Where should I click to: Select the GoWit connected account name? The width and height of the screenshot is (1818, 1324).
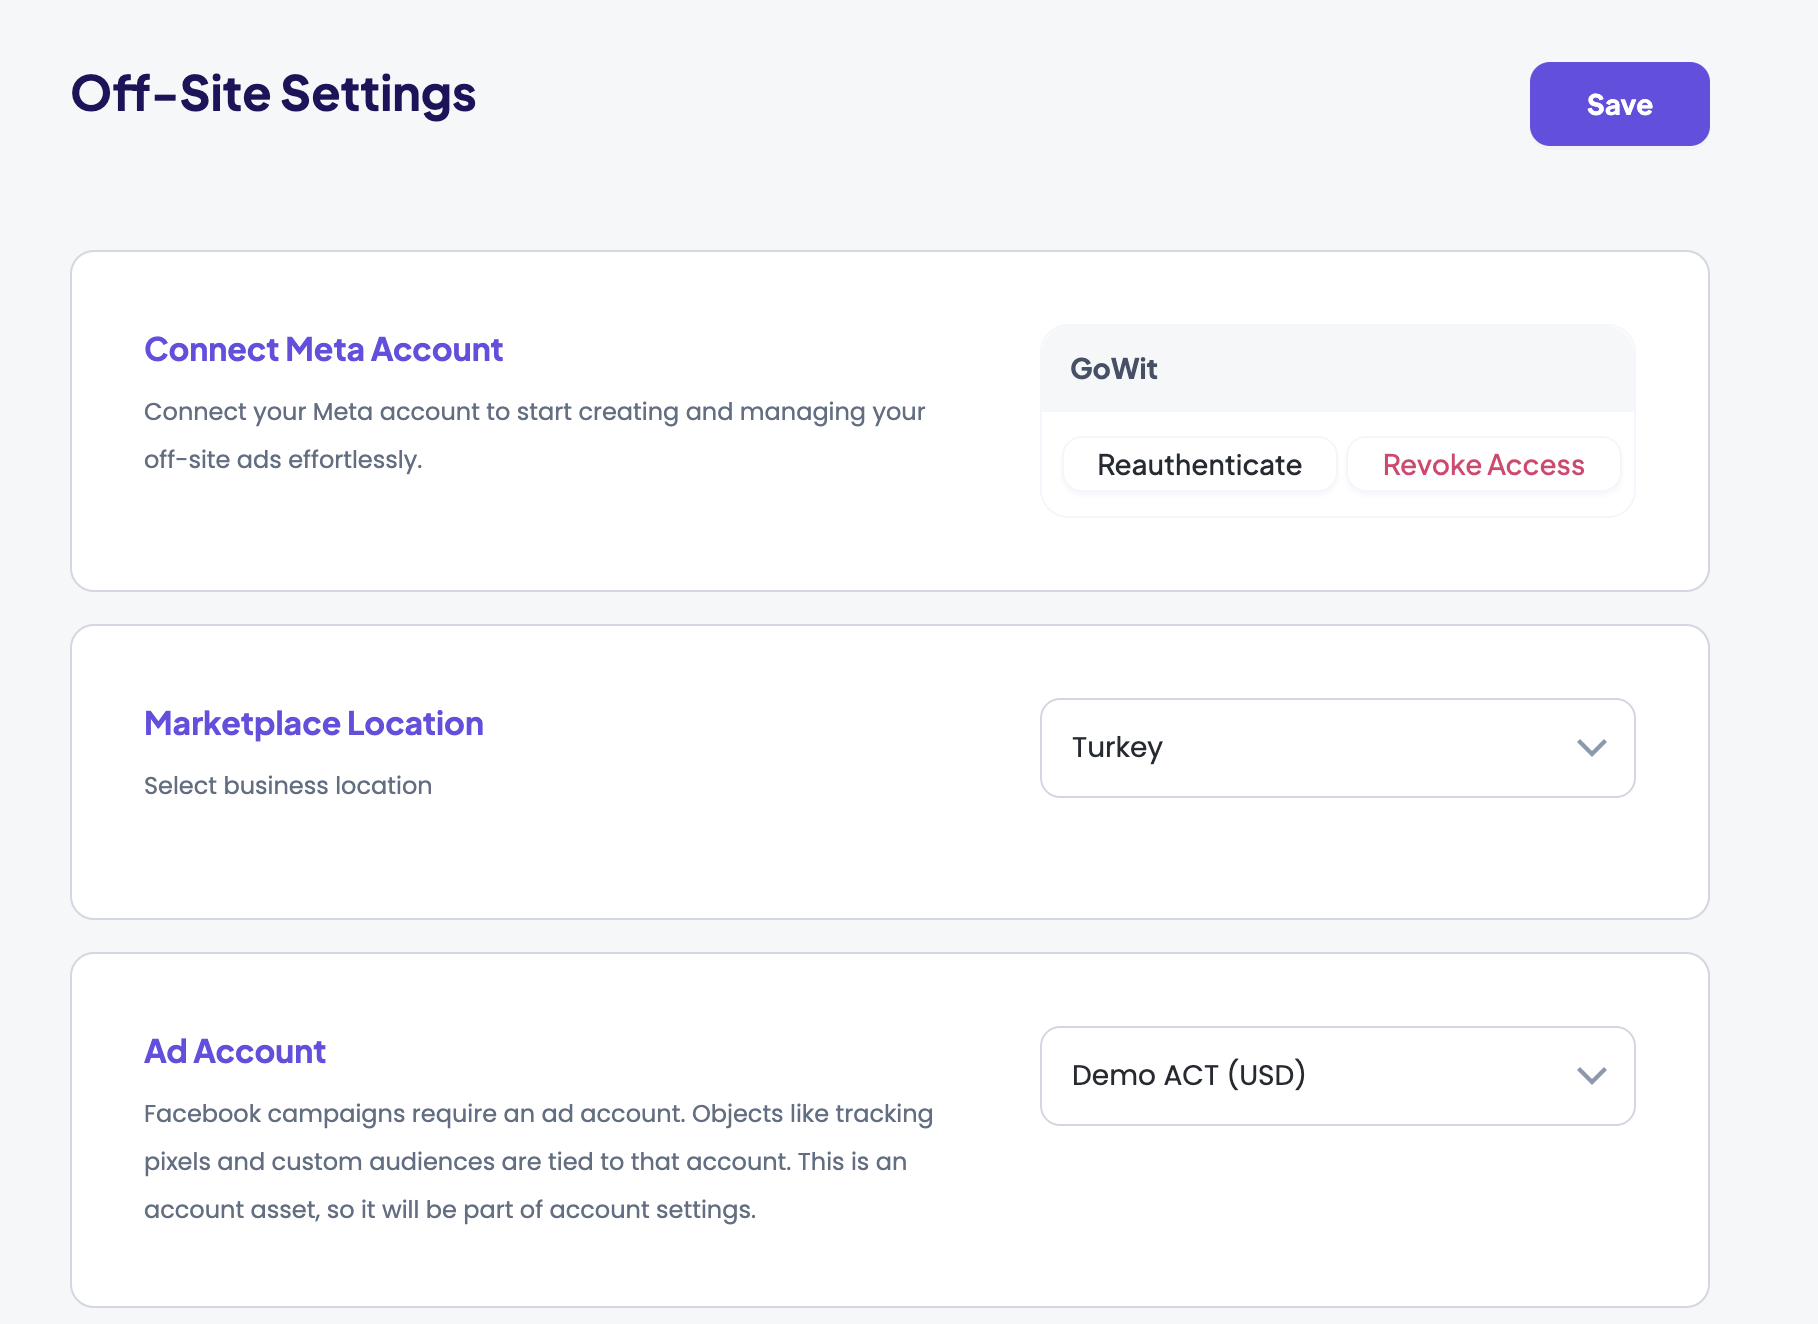click(x=1113, y=369)
